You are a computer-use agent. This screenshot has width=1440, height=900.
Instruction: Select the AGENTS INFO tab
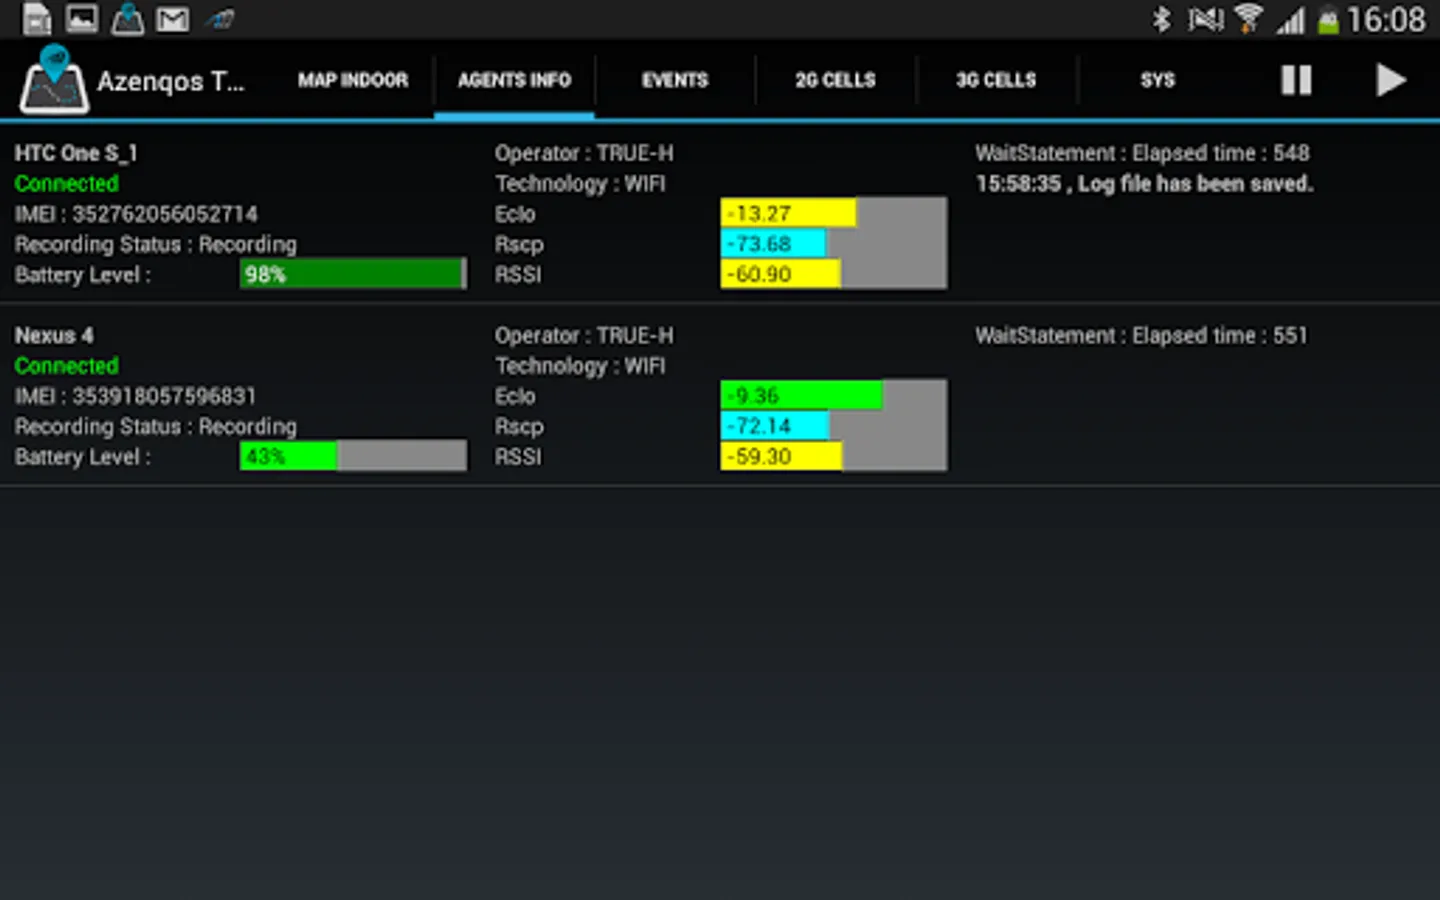point(514,80)
